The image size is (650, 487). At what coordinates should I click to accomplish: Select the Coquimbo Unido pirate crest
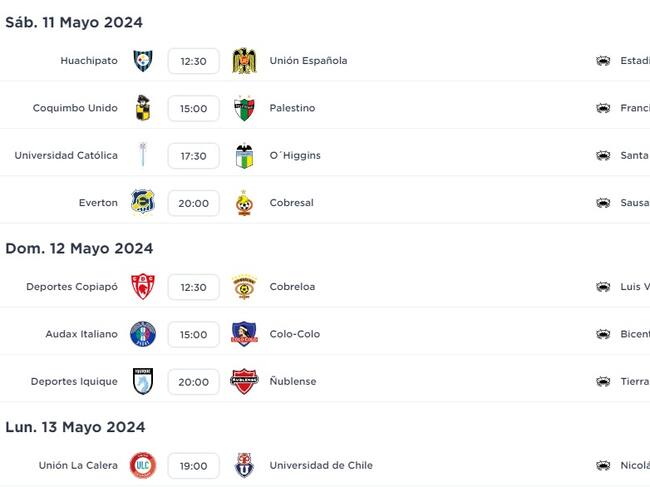(x=143, y=108)
